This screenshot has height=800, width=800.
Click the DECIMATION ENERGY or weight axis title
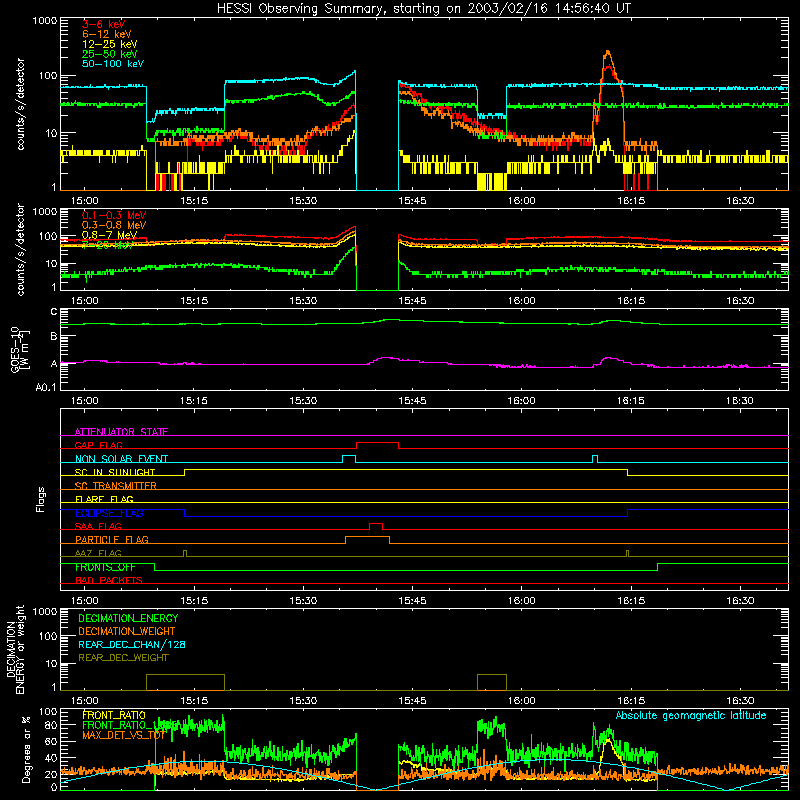pyautogui.click(x=15, y=649)
